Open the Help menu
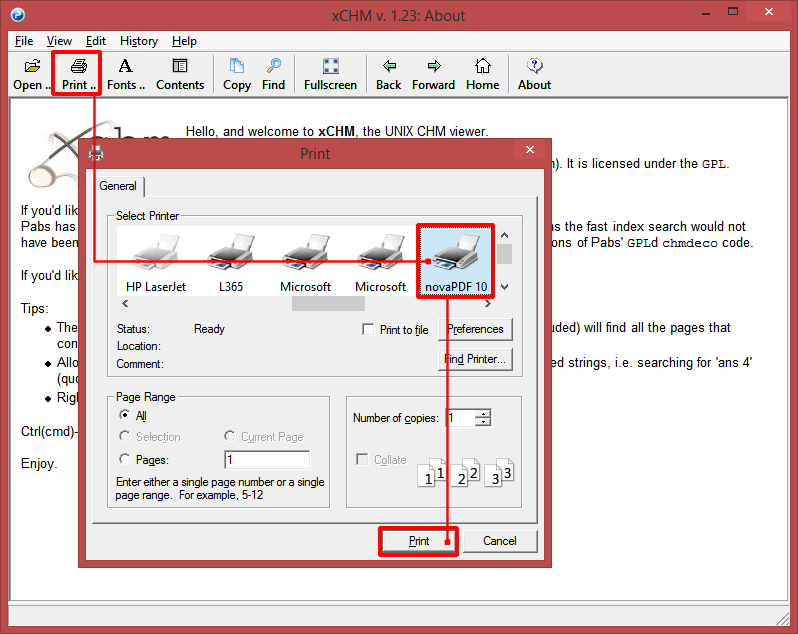The width and height of the screenshot is (798, 634). tap(184, 41)
